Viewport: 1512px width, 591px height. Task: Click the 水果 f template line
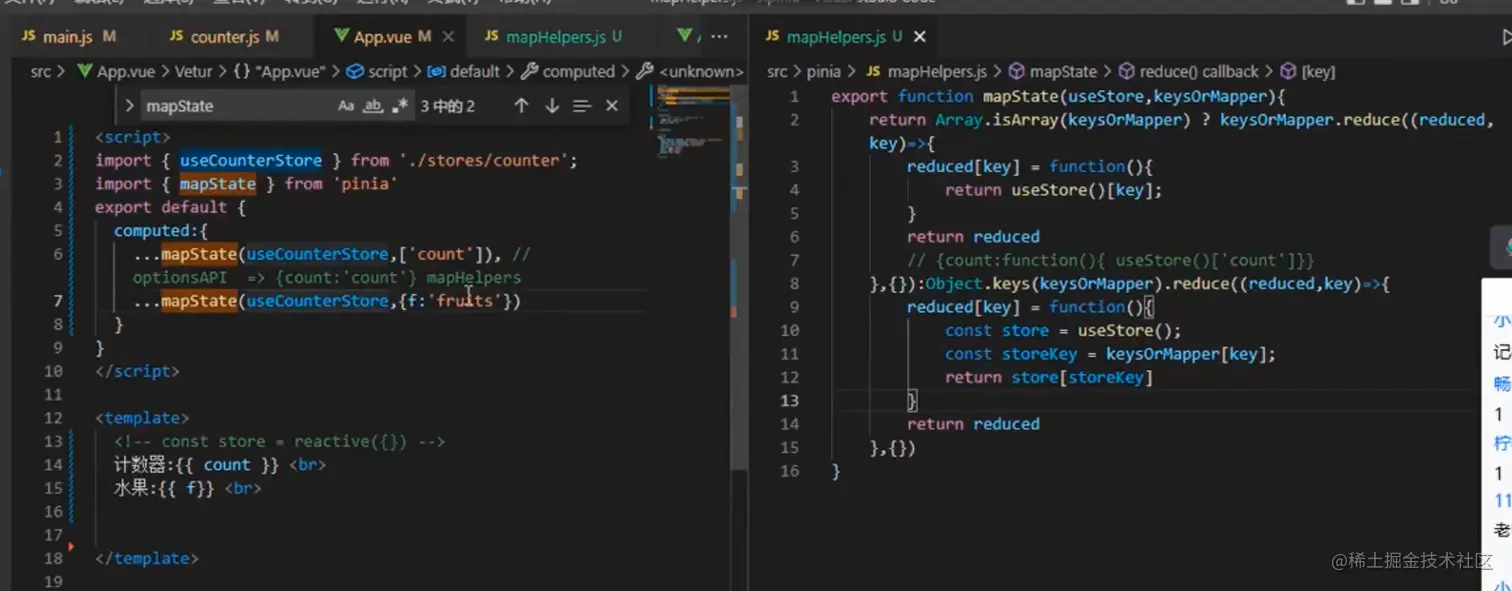[x=188, y=489]
